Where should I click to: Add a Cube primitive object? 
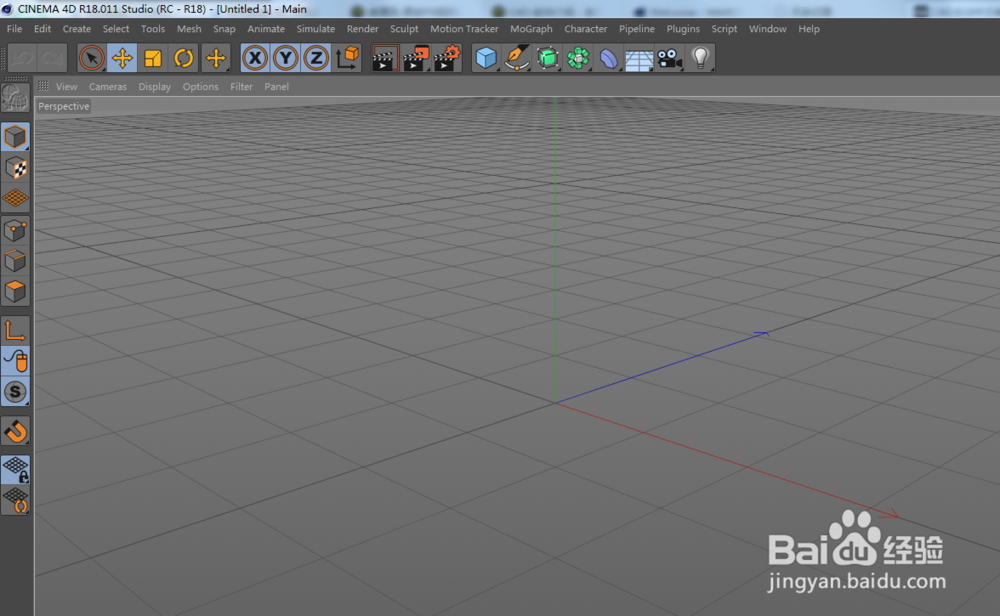(486, 59)
